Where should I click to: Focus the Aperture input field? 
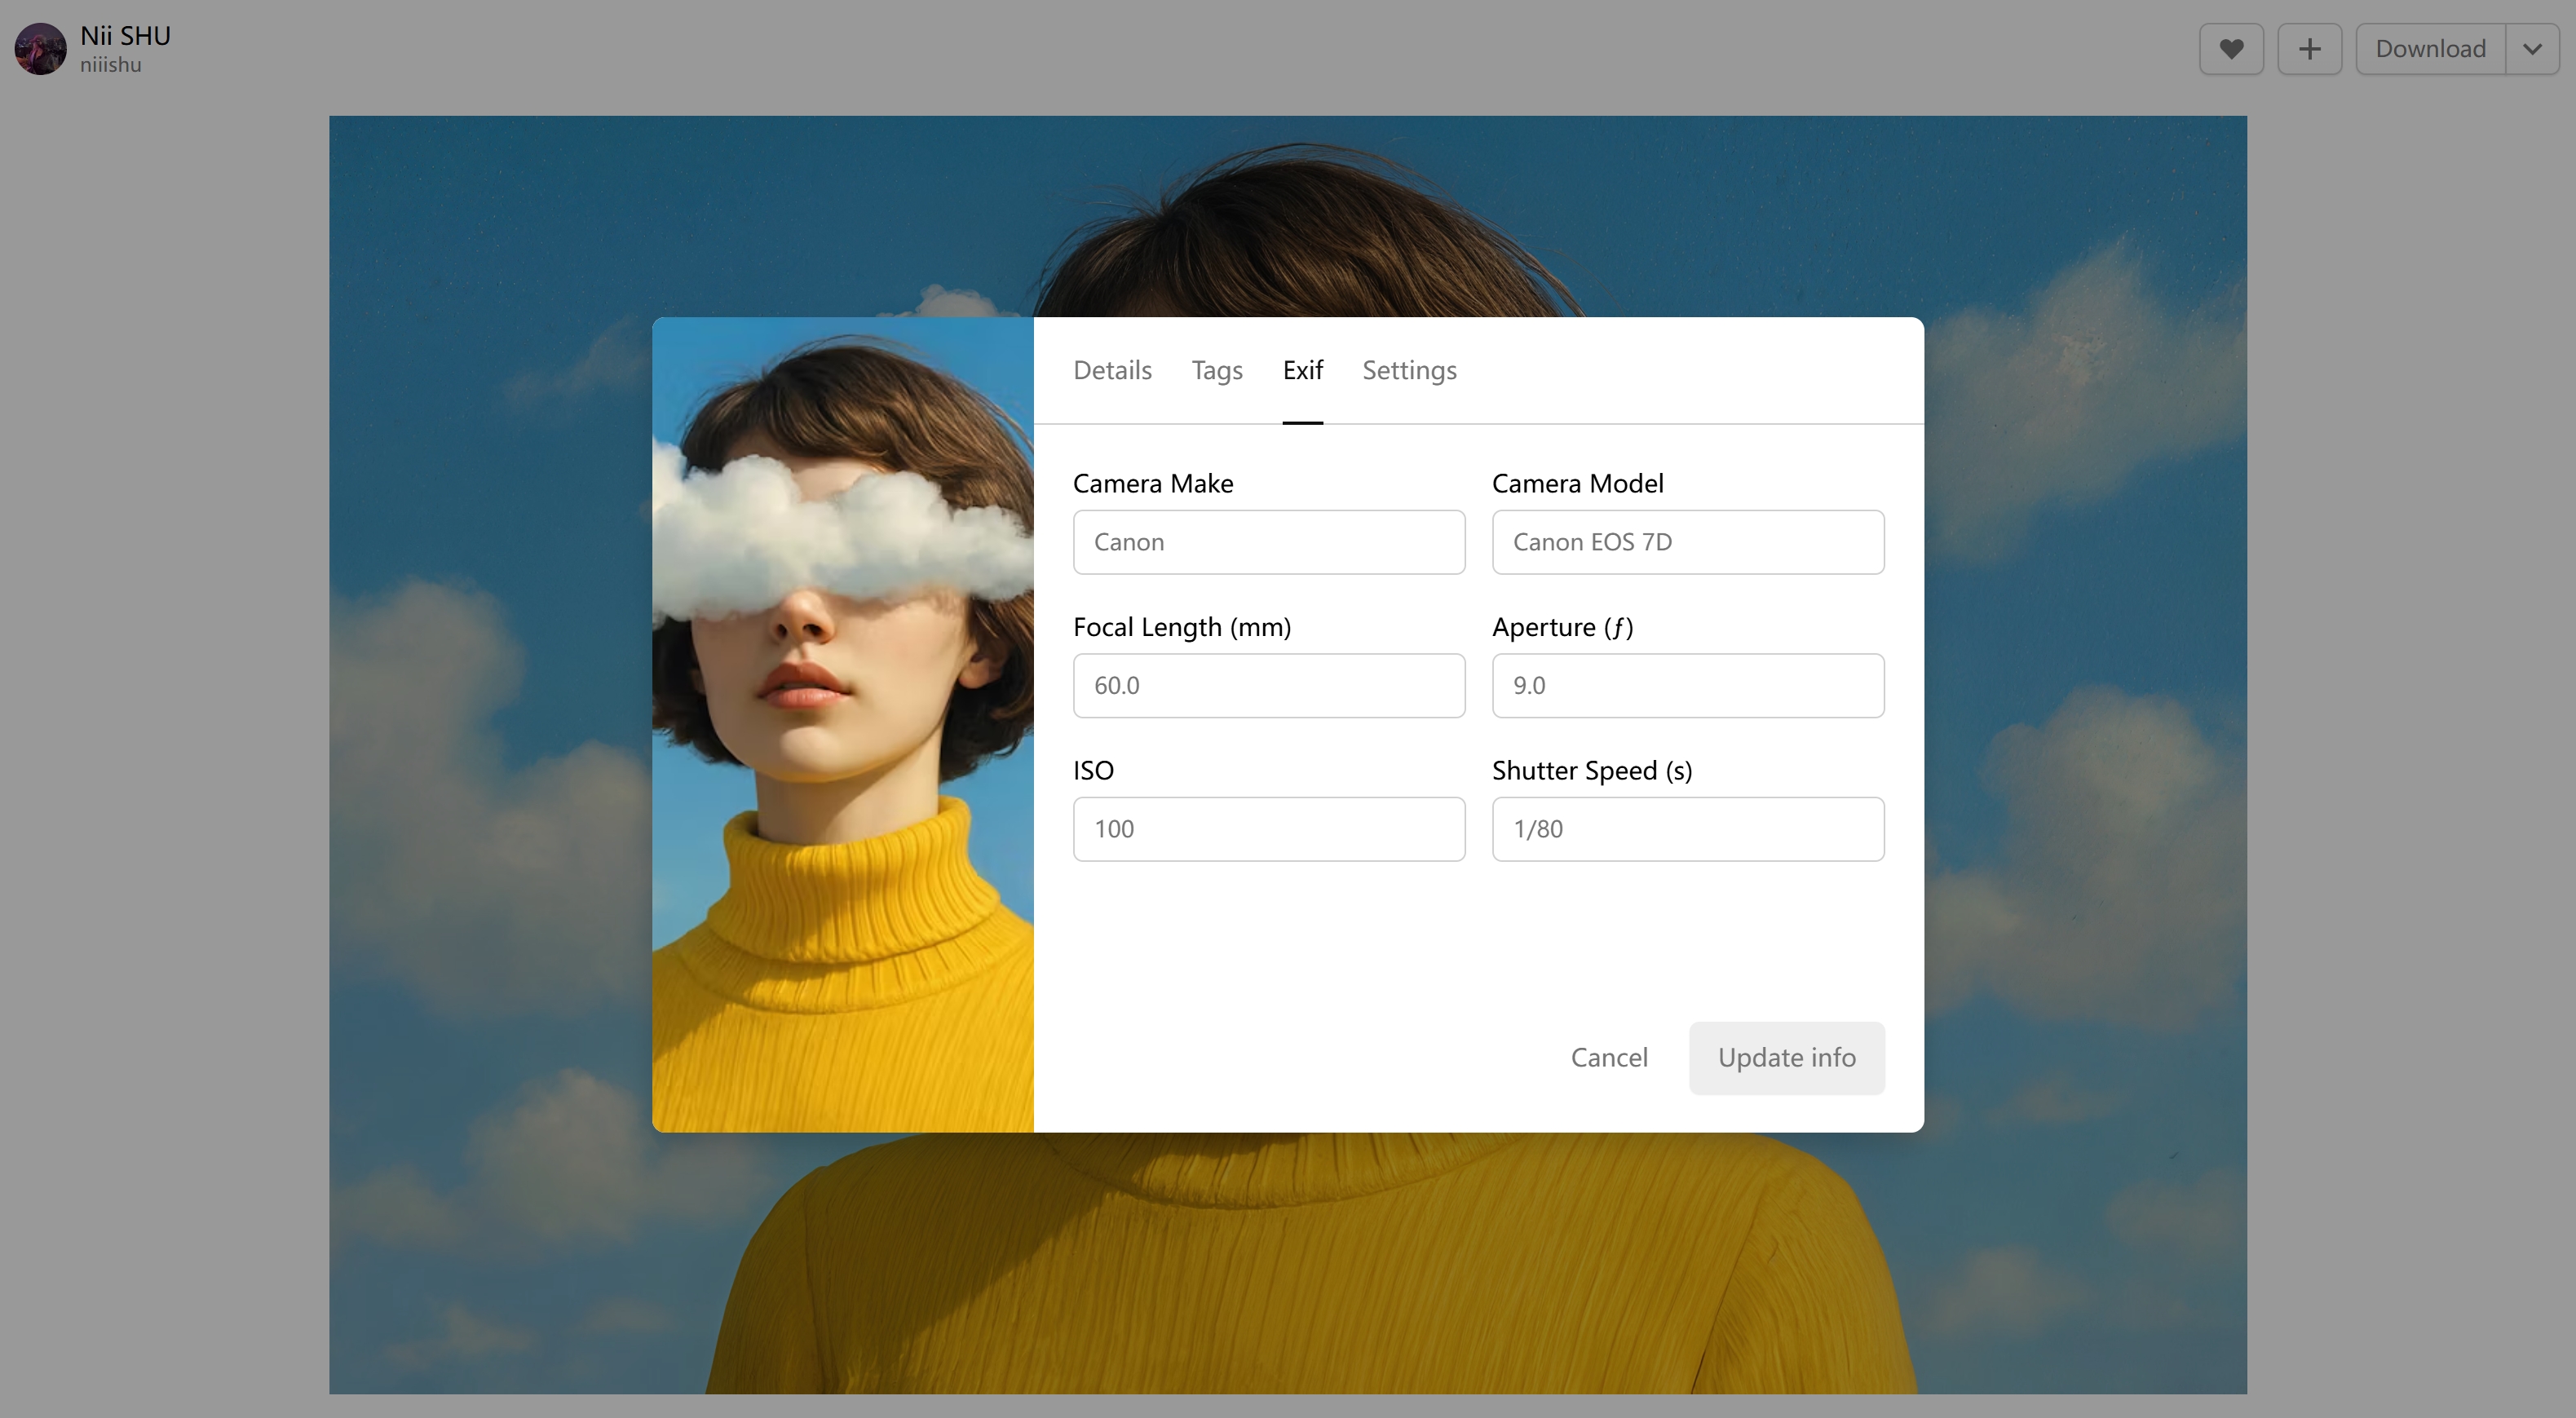pyautogui.click(x=1688, y=685)
